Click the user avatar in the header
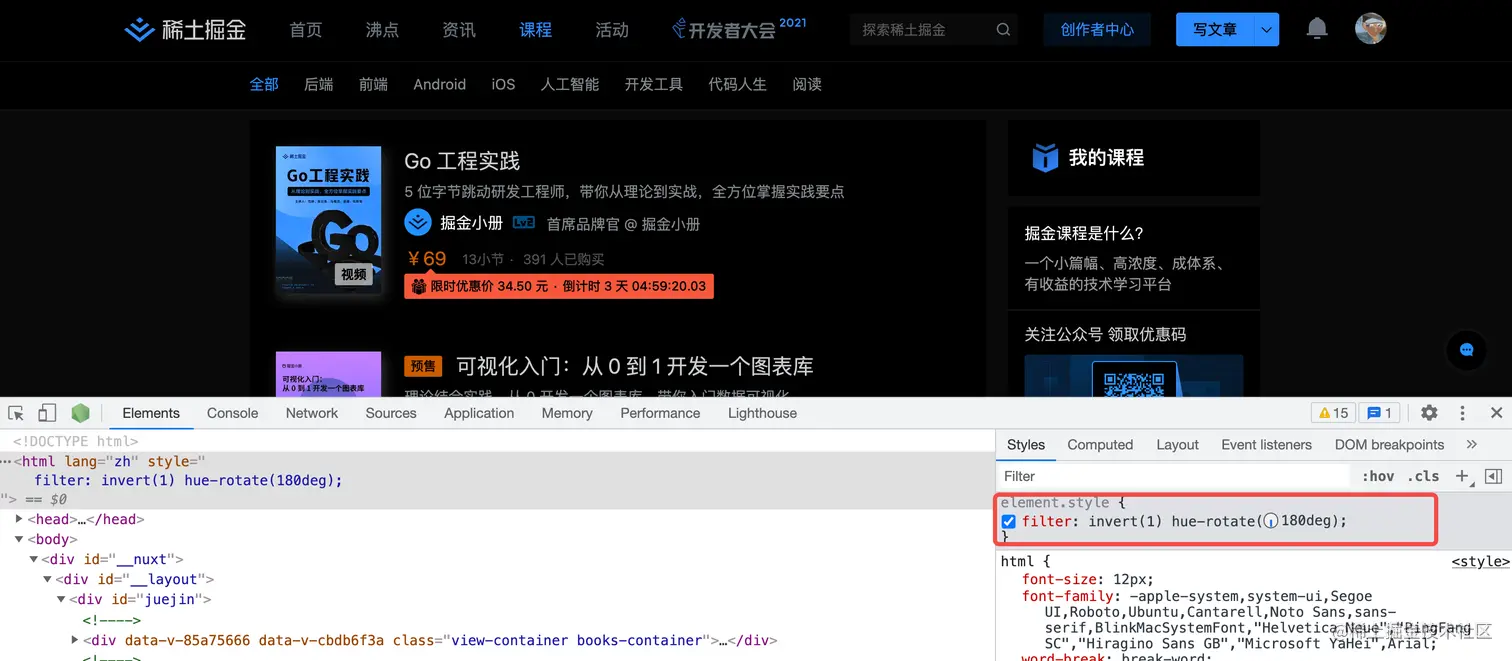 (x=1370, y=28)
